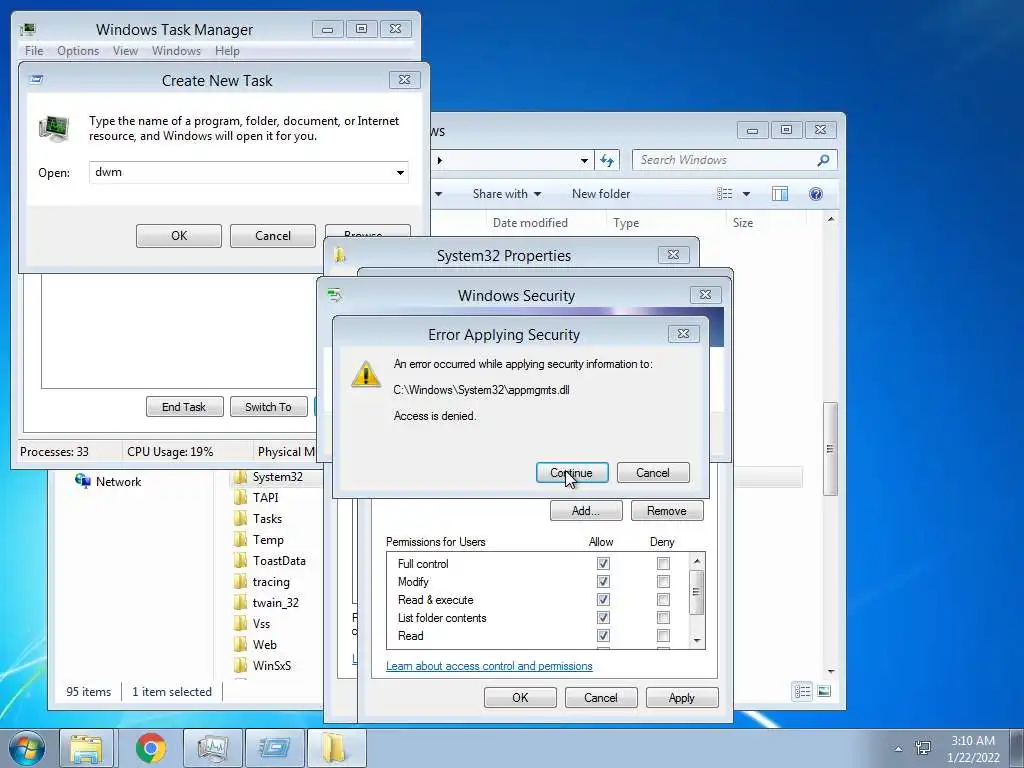
Task: Click New folder in Explorer toolbar
Action: click(x=601, y=194)
